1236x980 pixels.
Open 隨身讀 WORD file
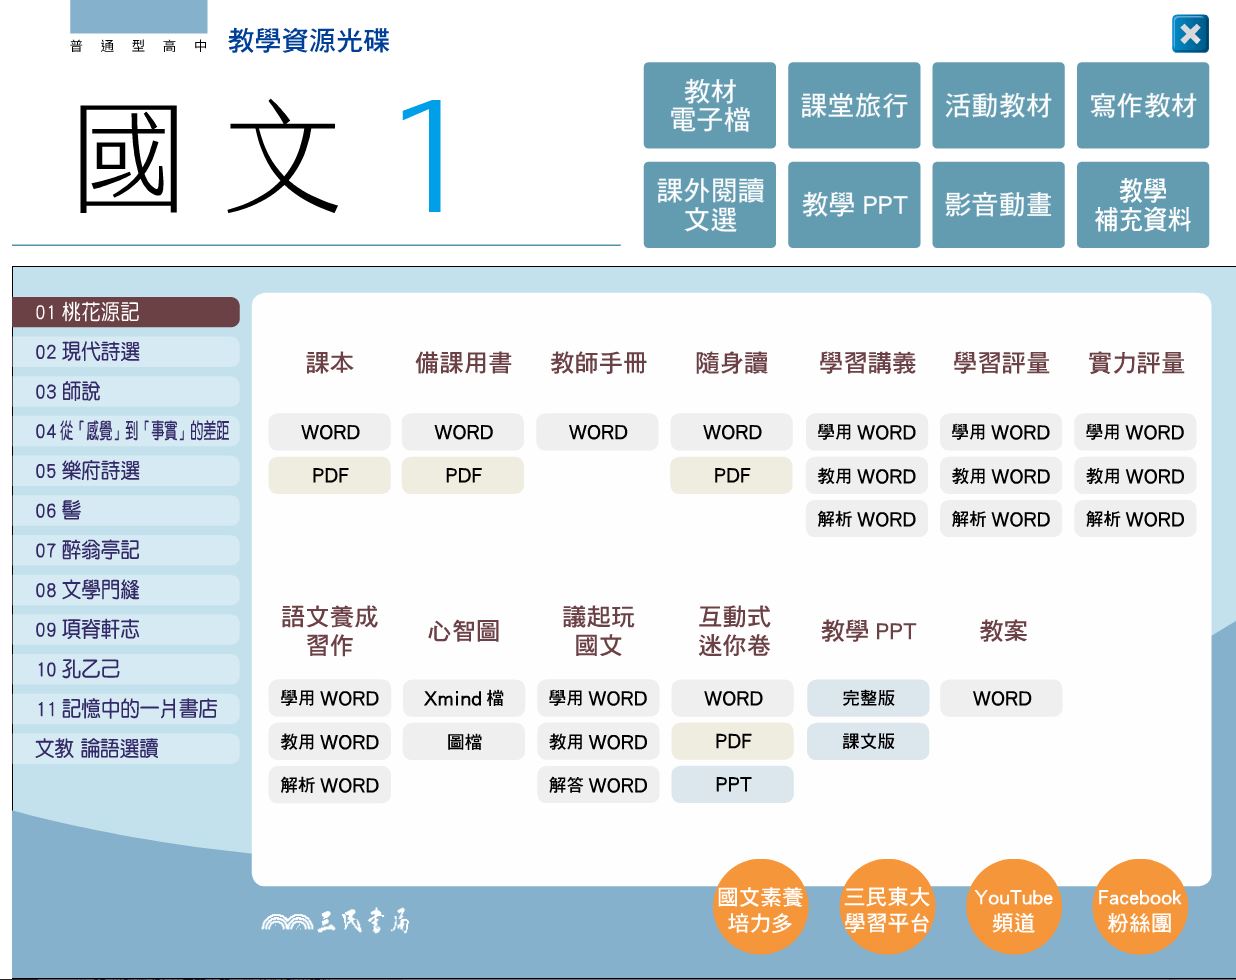(732, 432)
